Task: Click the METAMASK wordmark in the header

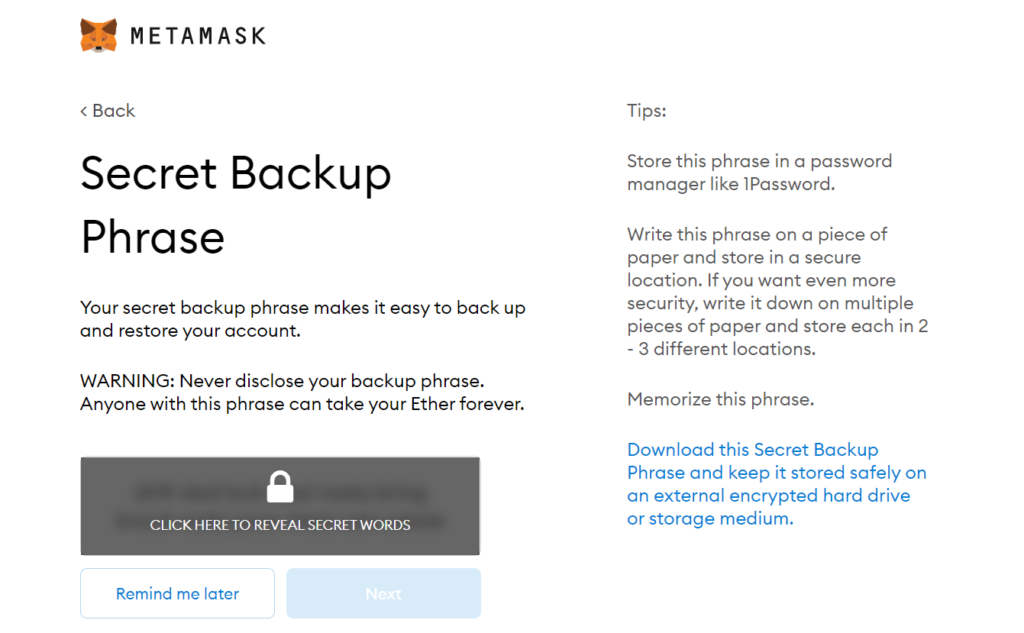Action: pos(198,36)
